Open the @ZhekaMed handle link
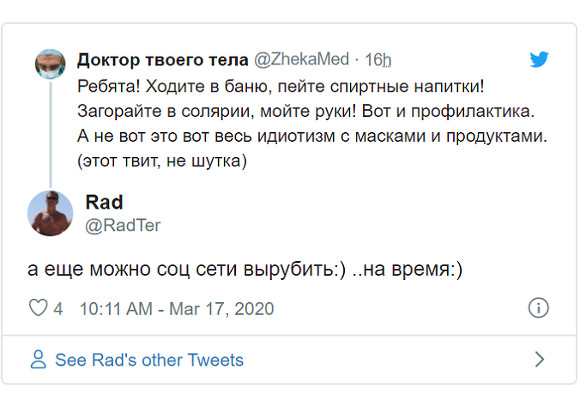Screen dimensions: 580x419 (x=301, y=59)
